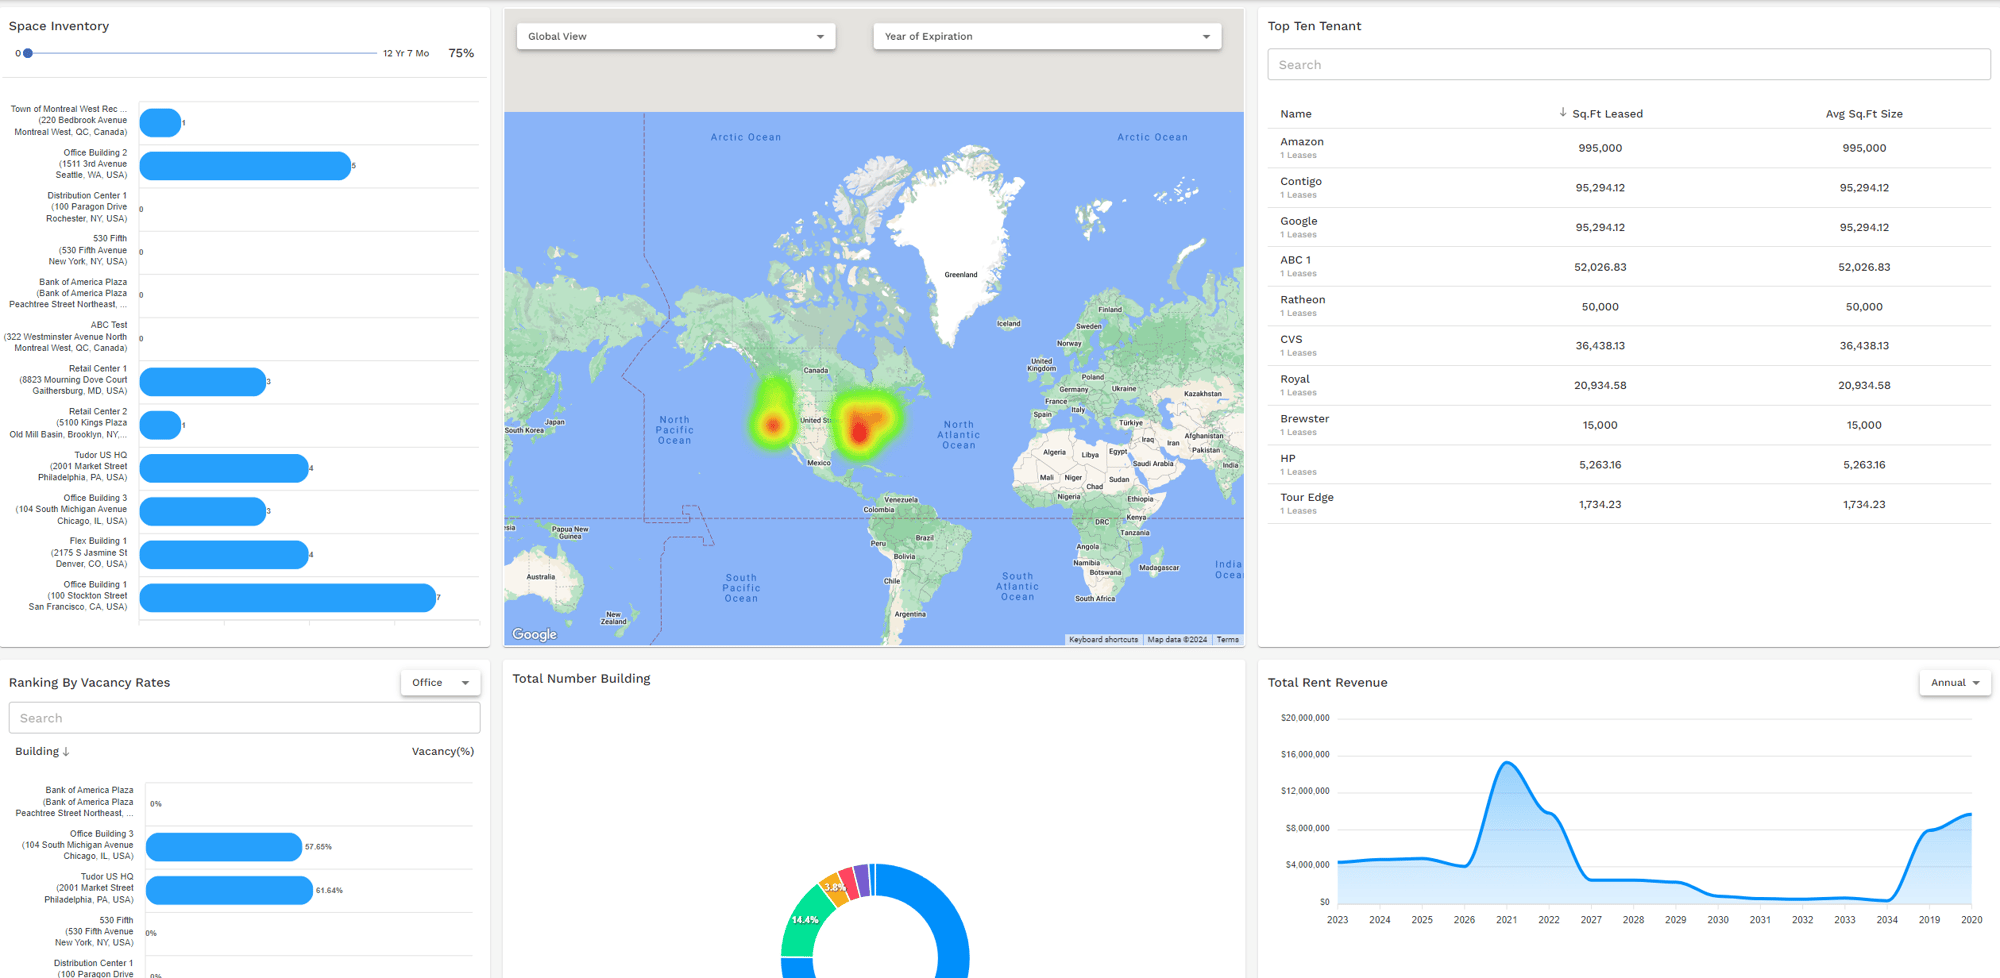This screenshot has height=978, width=2000.
Task: Click the 3.8% orange donut segment
Action: [834, 887]
